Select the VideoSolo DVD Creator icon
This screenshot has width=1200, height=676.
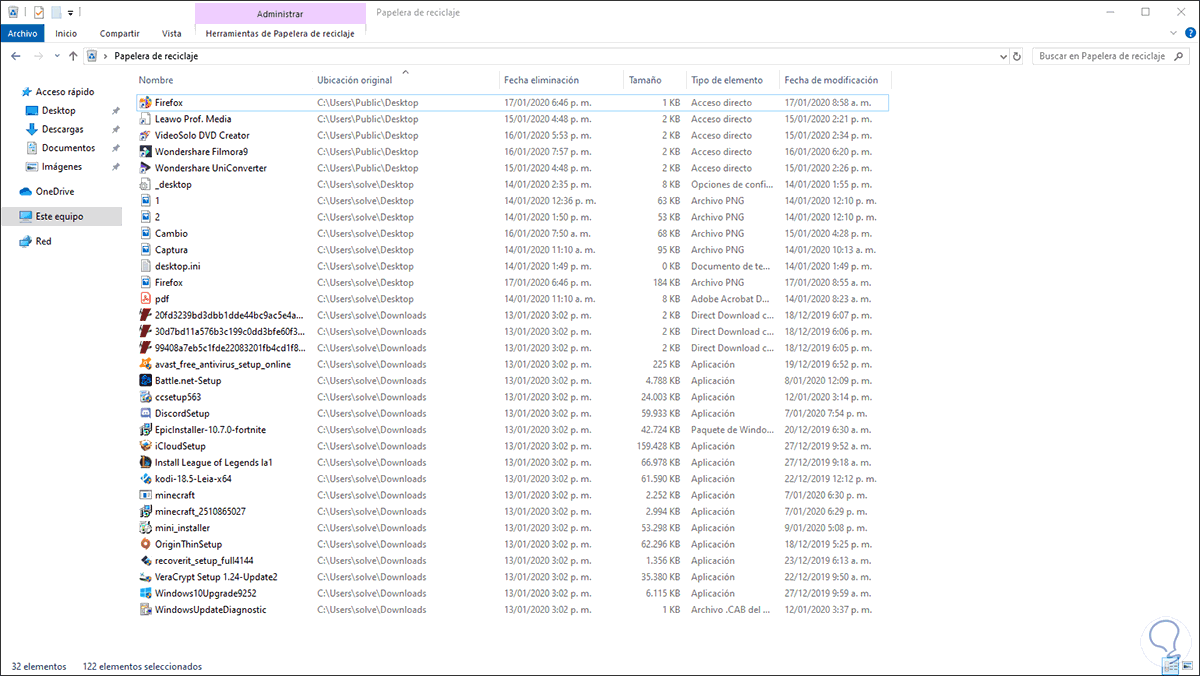[145, 135]
